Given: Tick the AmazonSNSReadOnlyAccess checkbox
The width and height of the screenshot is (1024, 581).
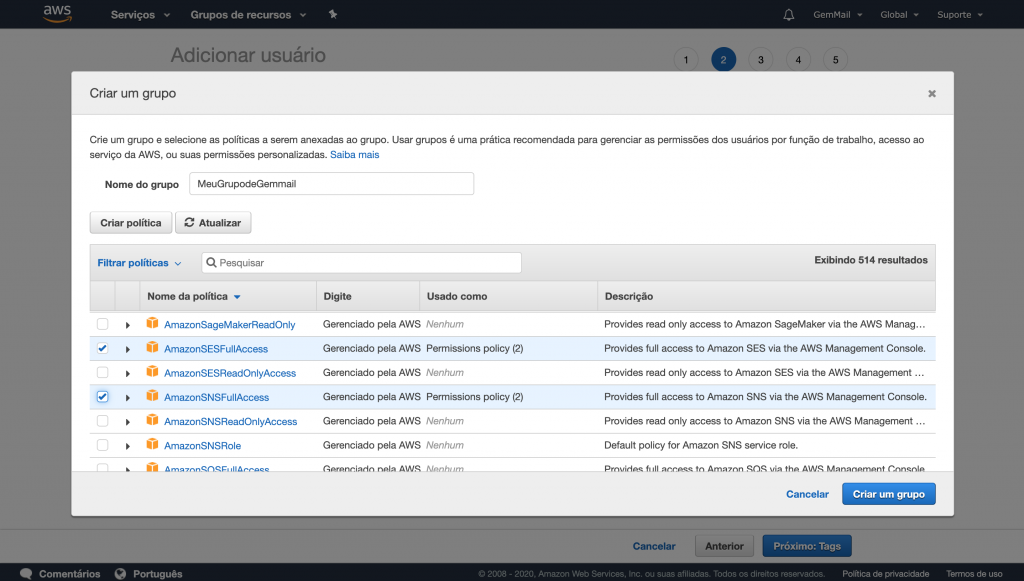Looking at the screenshot, I should (x=103, y=420).
